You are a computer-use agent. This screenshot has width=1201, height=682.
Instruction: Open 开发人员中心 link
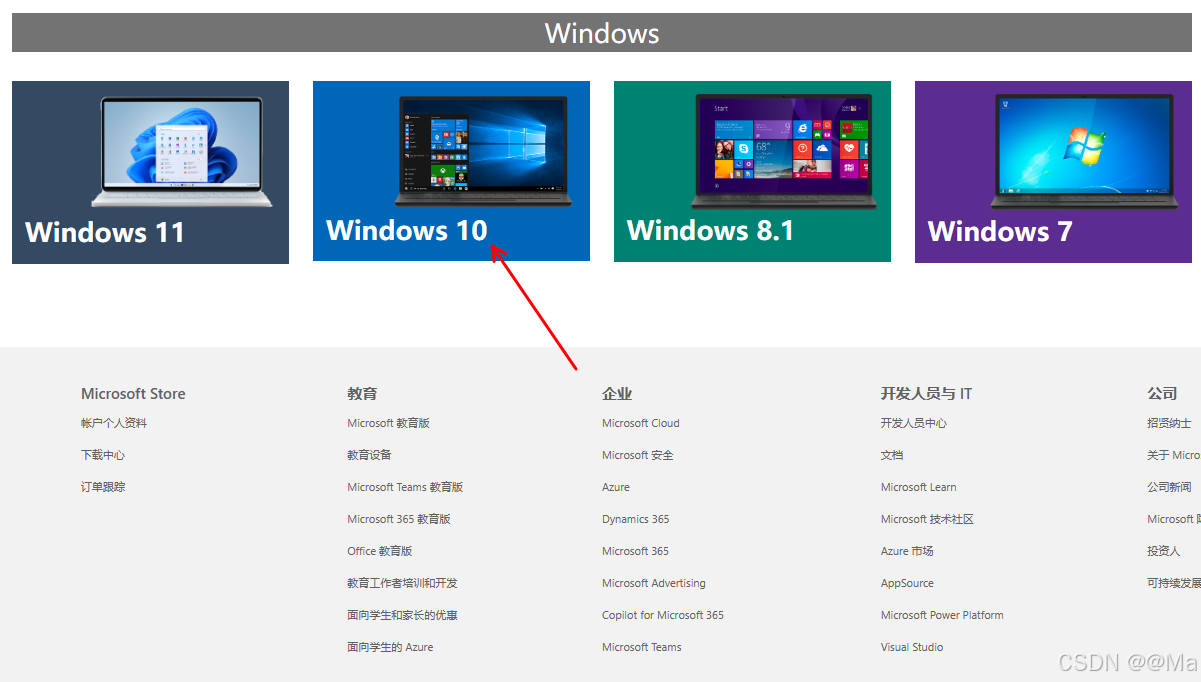(914, 423)
